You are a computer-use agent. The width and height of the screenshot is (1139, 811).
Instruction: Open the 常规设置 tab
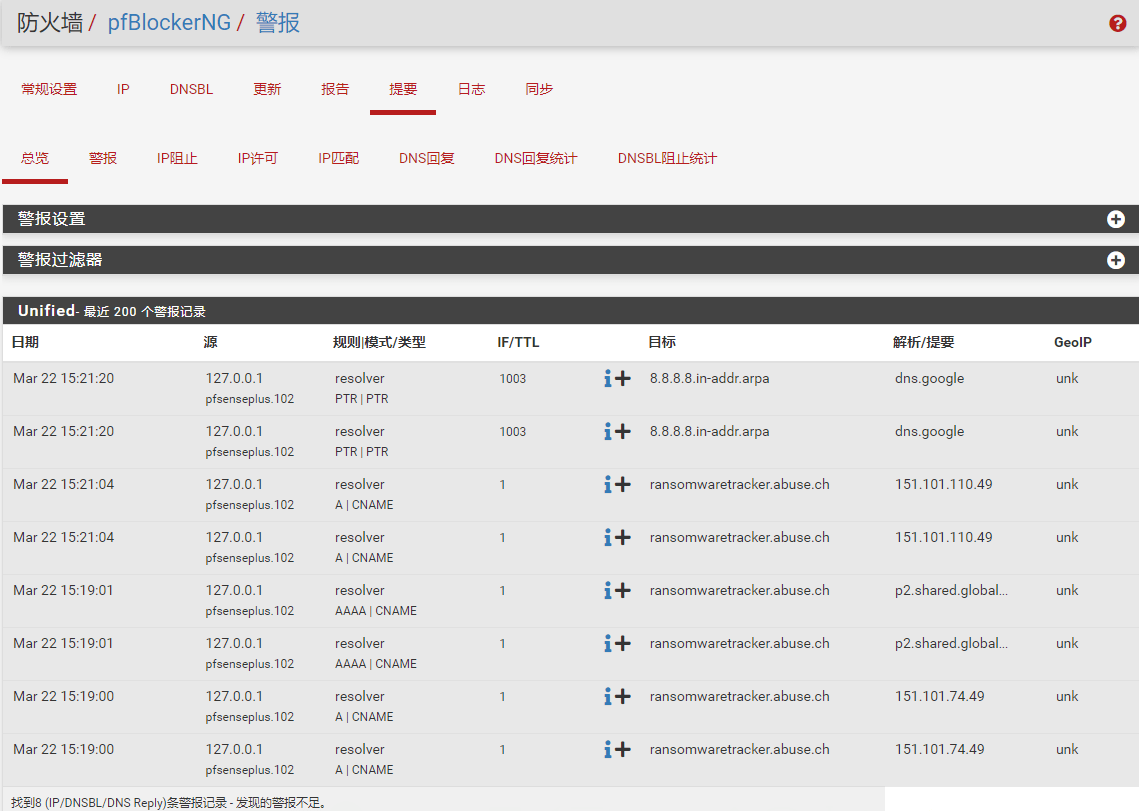49,89
